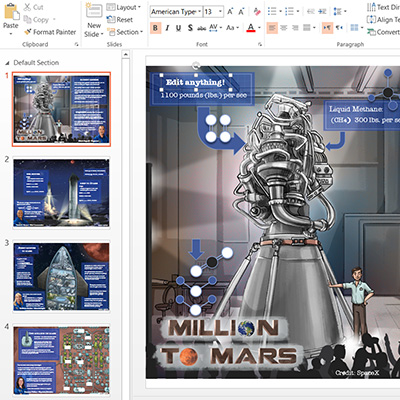Select slide 3 spaceship cutaway thumbnail
Screen dimensions: 400x400
pos(61,277)
